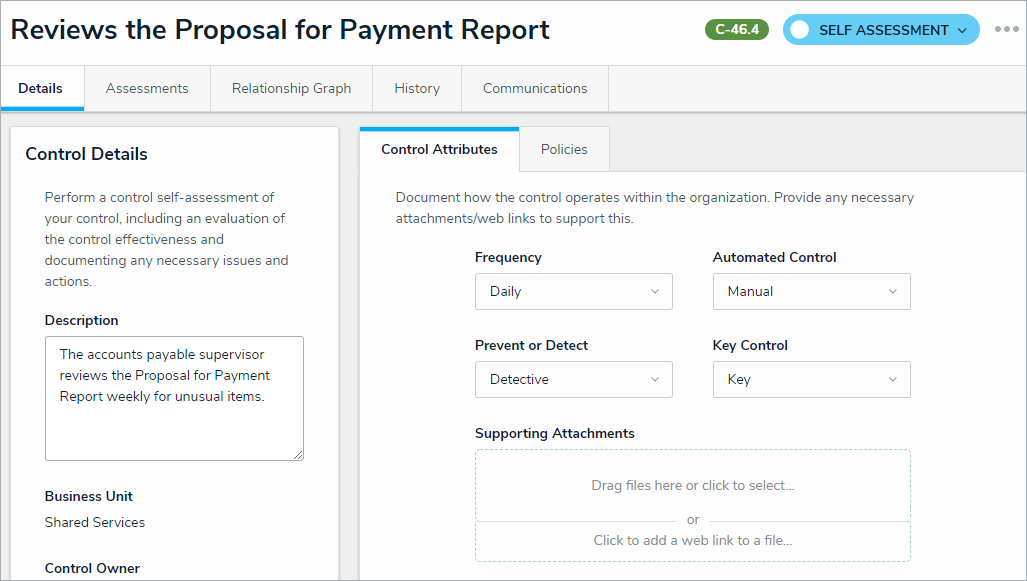1027x581 pixels.
Task: Click to add a web link
Action: click(x=692, y=541)
